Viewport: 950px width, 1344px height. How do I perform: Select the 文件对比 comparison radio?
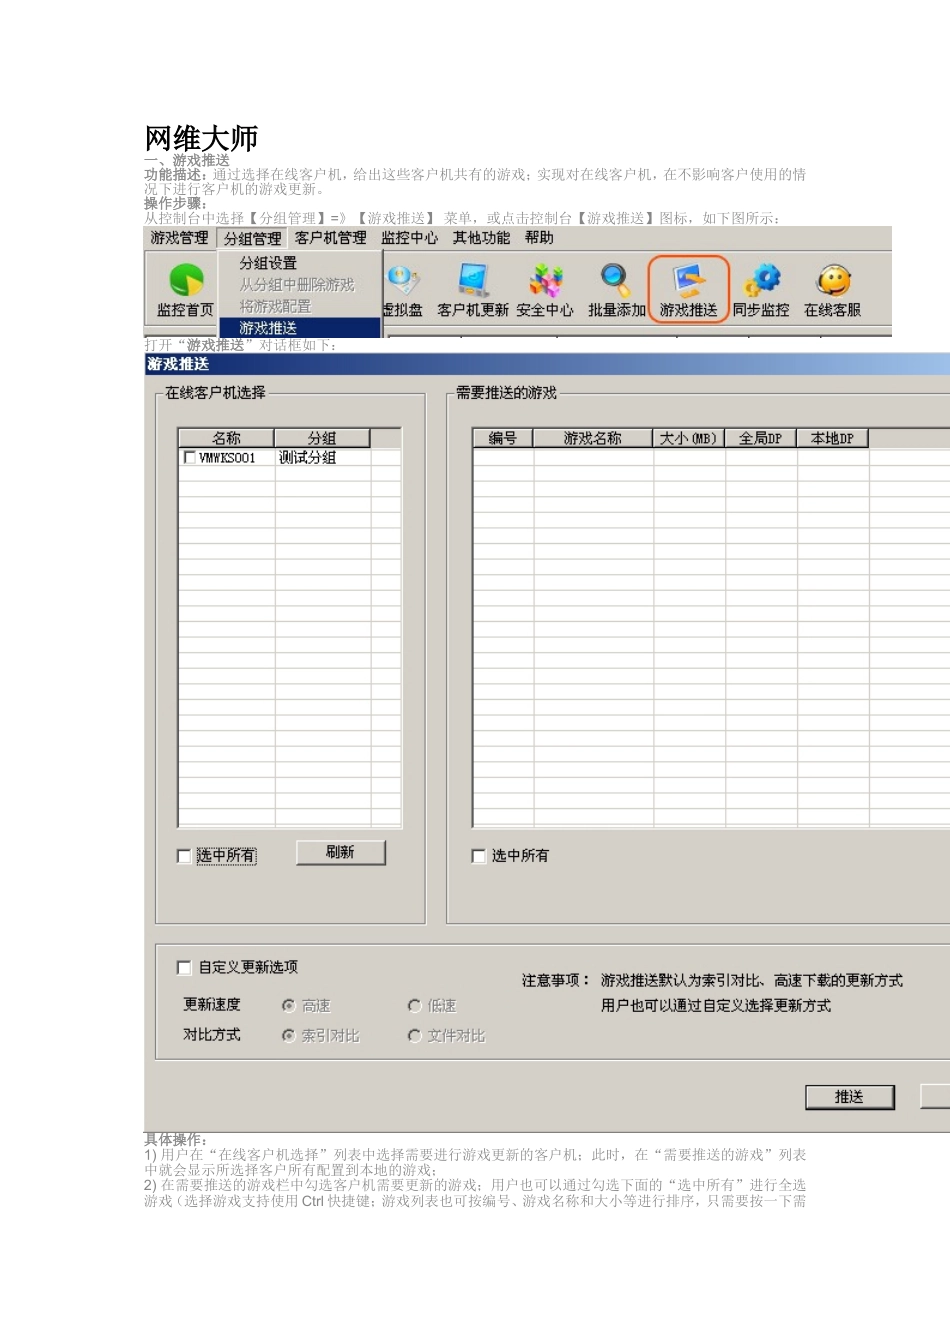[414, 1036]
